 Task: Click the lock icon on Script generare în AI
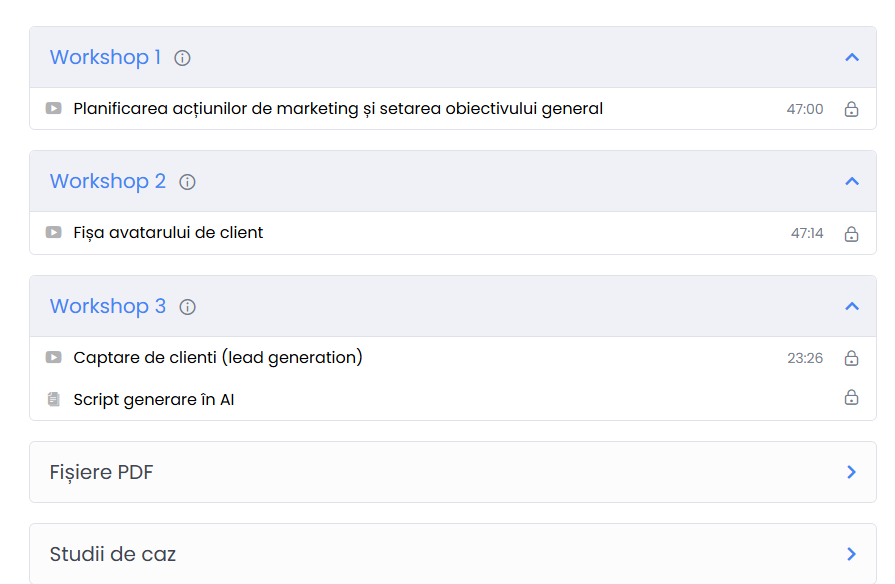coord(851,398)
